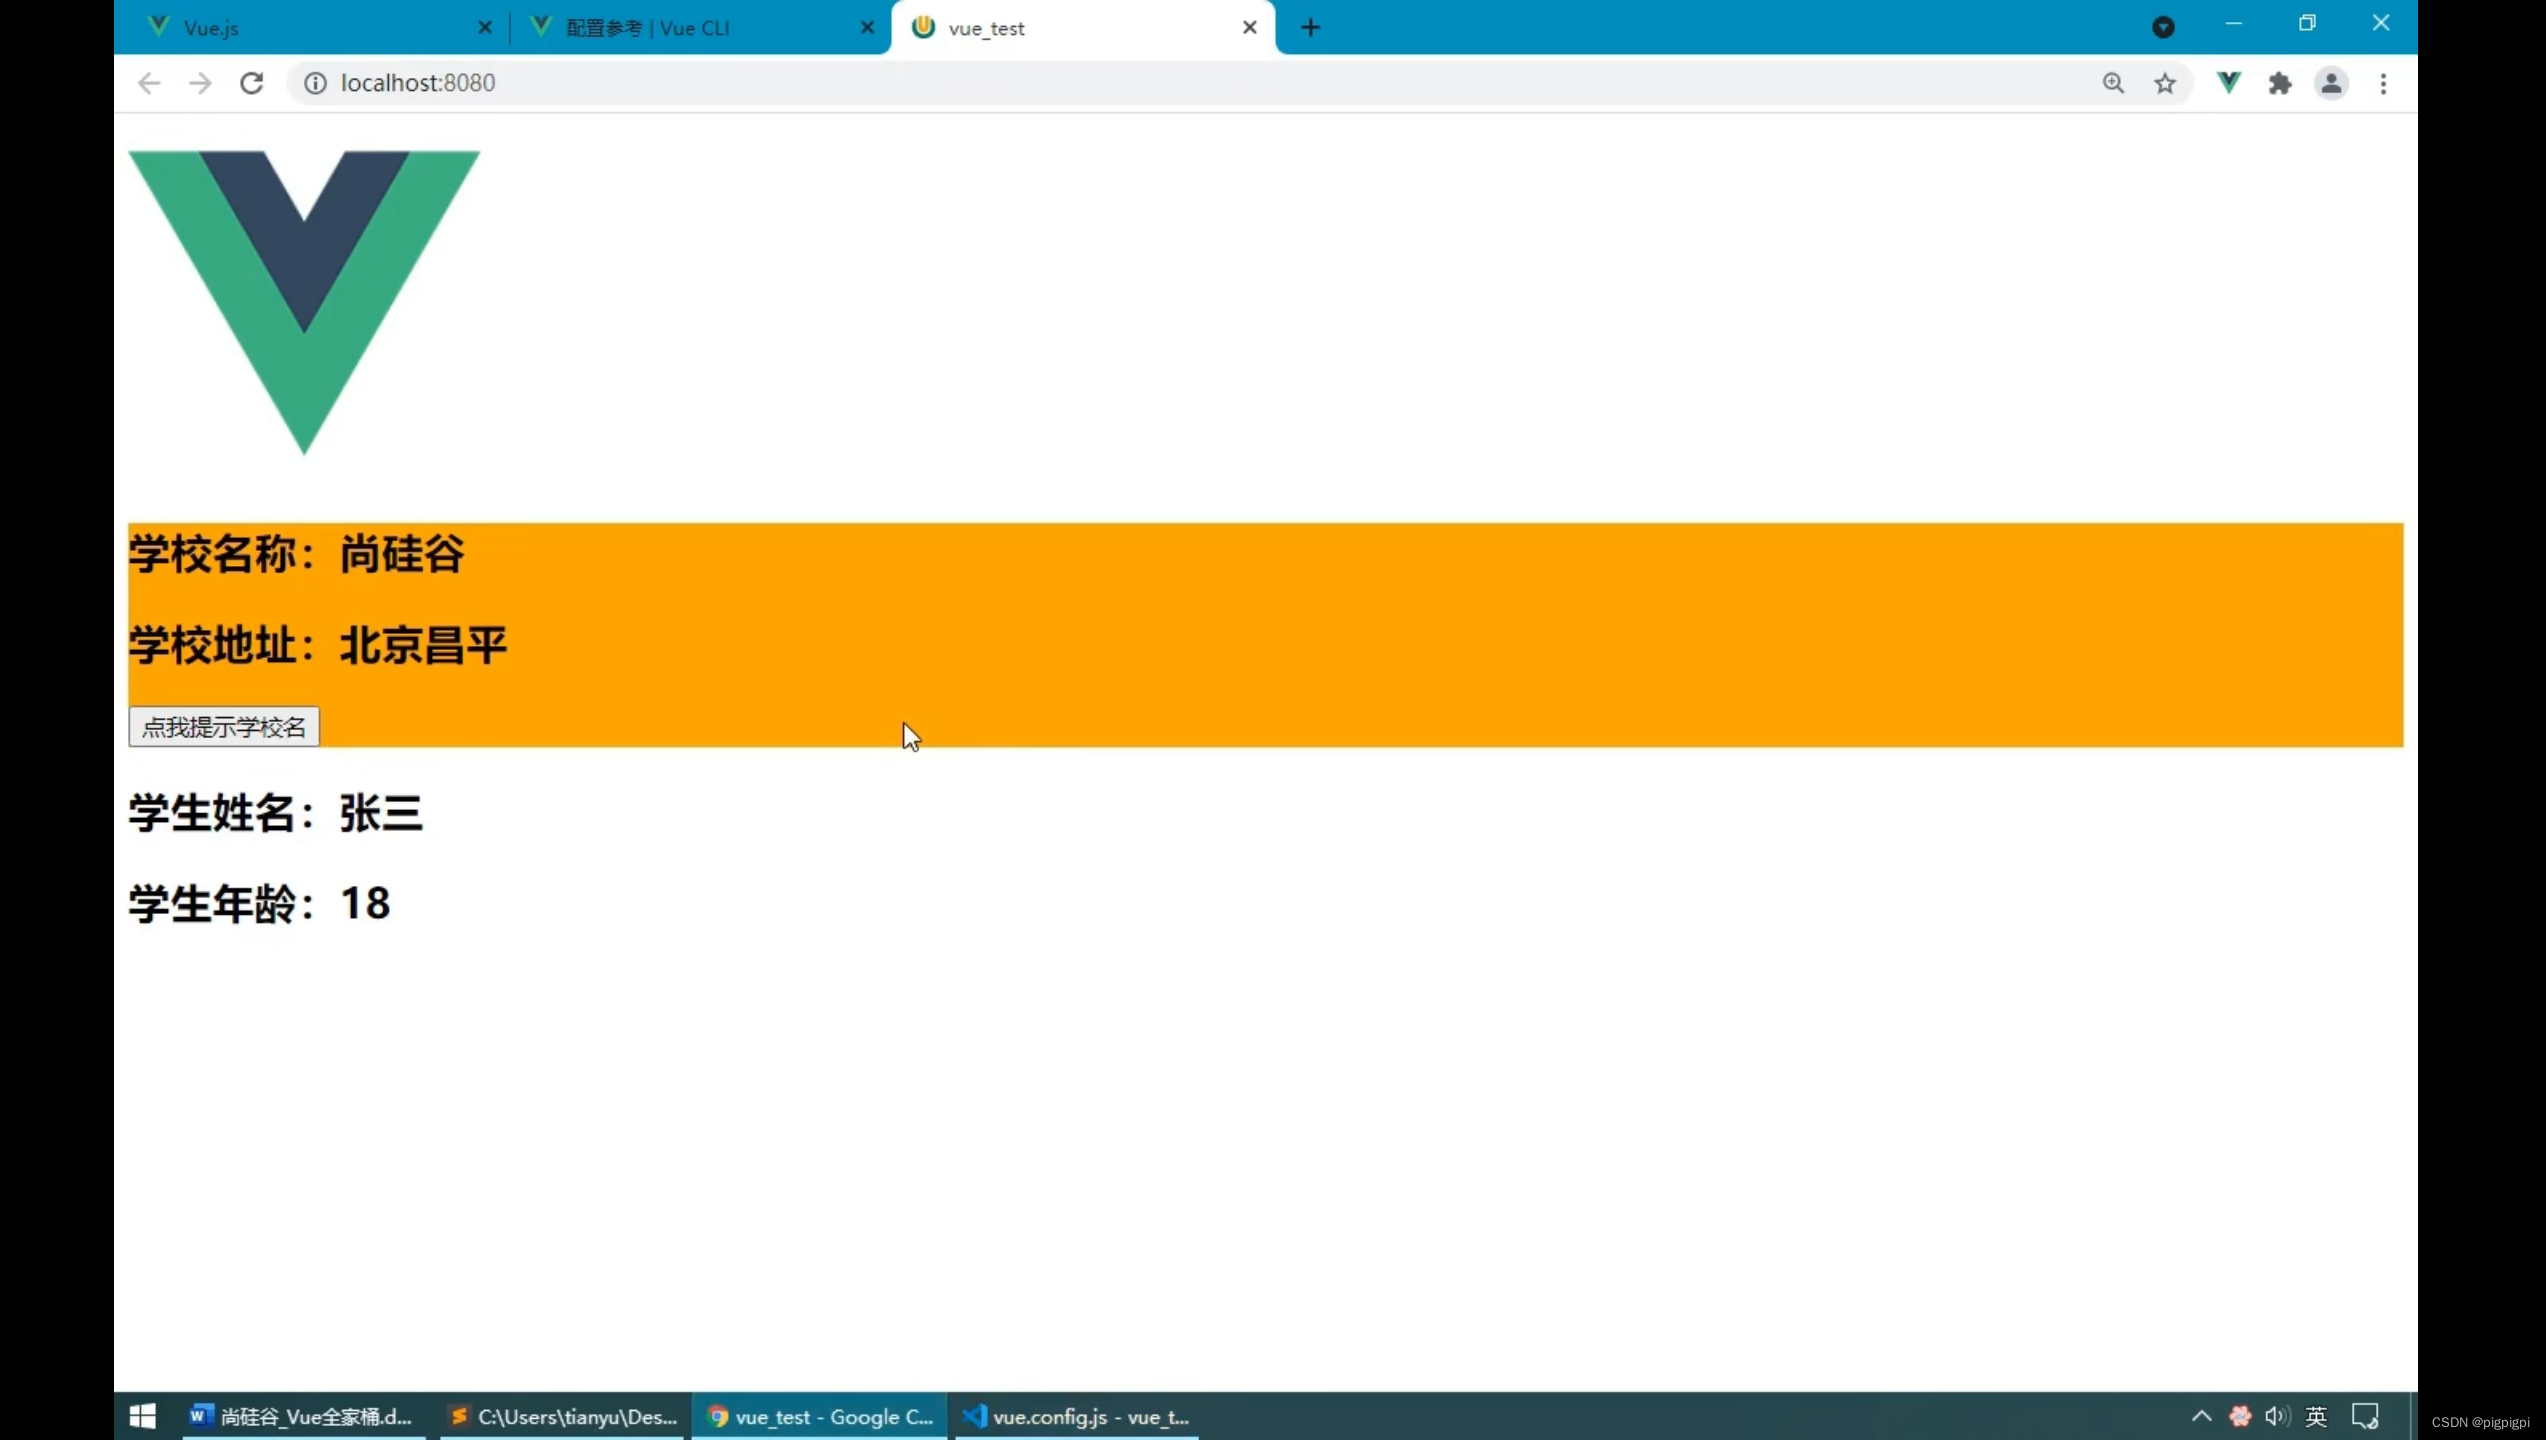Close the 配置参考 | Vue CLI tab
Screen dimensions: 2546x1440
867,28
